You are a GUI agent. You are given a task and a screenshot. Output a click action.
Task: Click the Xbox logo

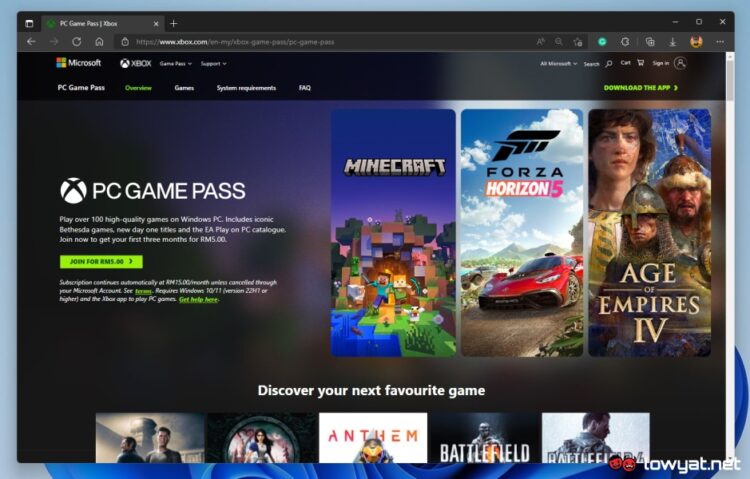[135, 63]
